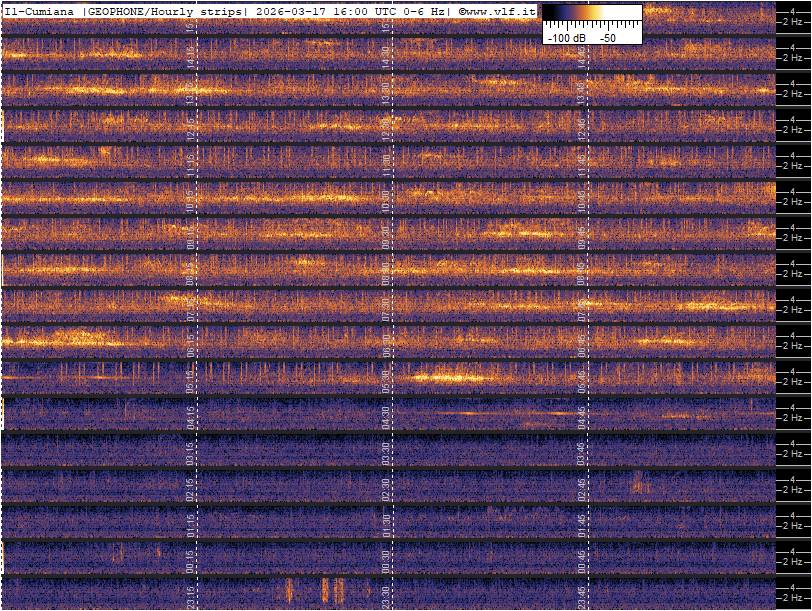Select the 10:45 time marker
This screenshot has width=812, height=611.
pyautogui.click(x=581, y=200)
